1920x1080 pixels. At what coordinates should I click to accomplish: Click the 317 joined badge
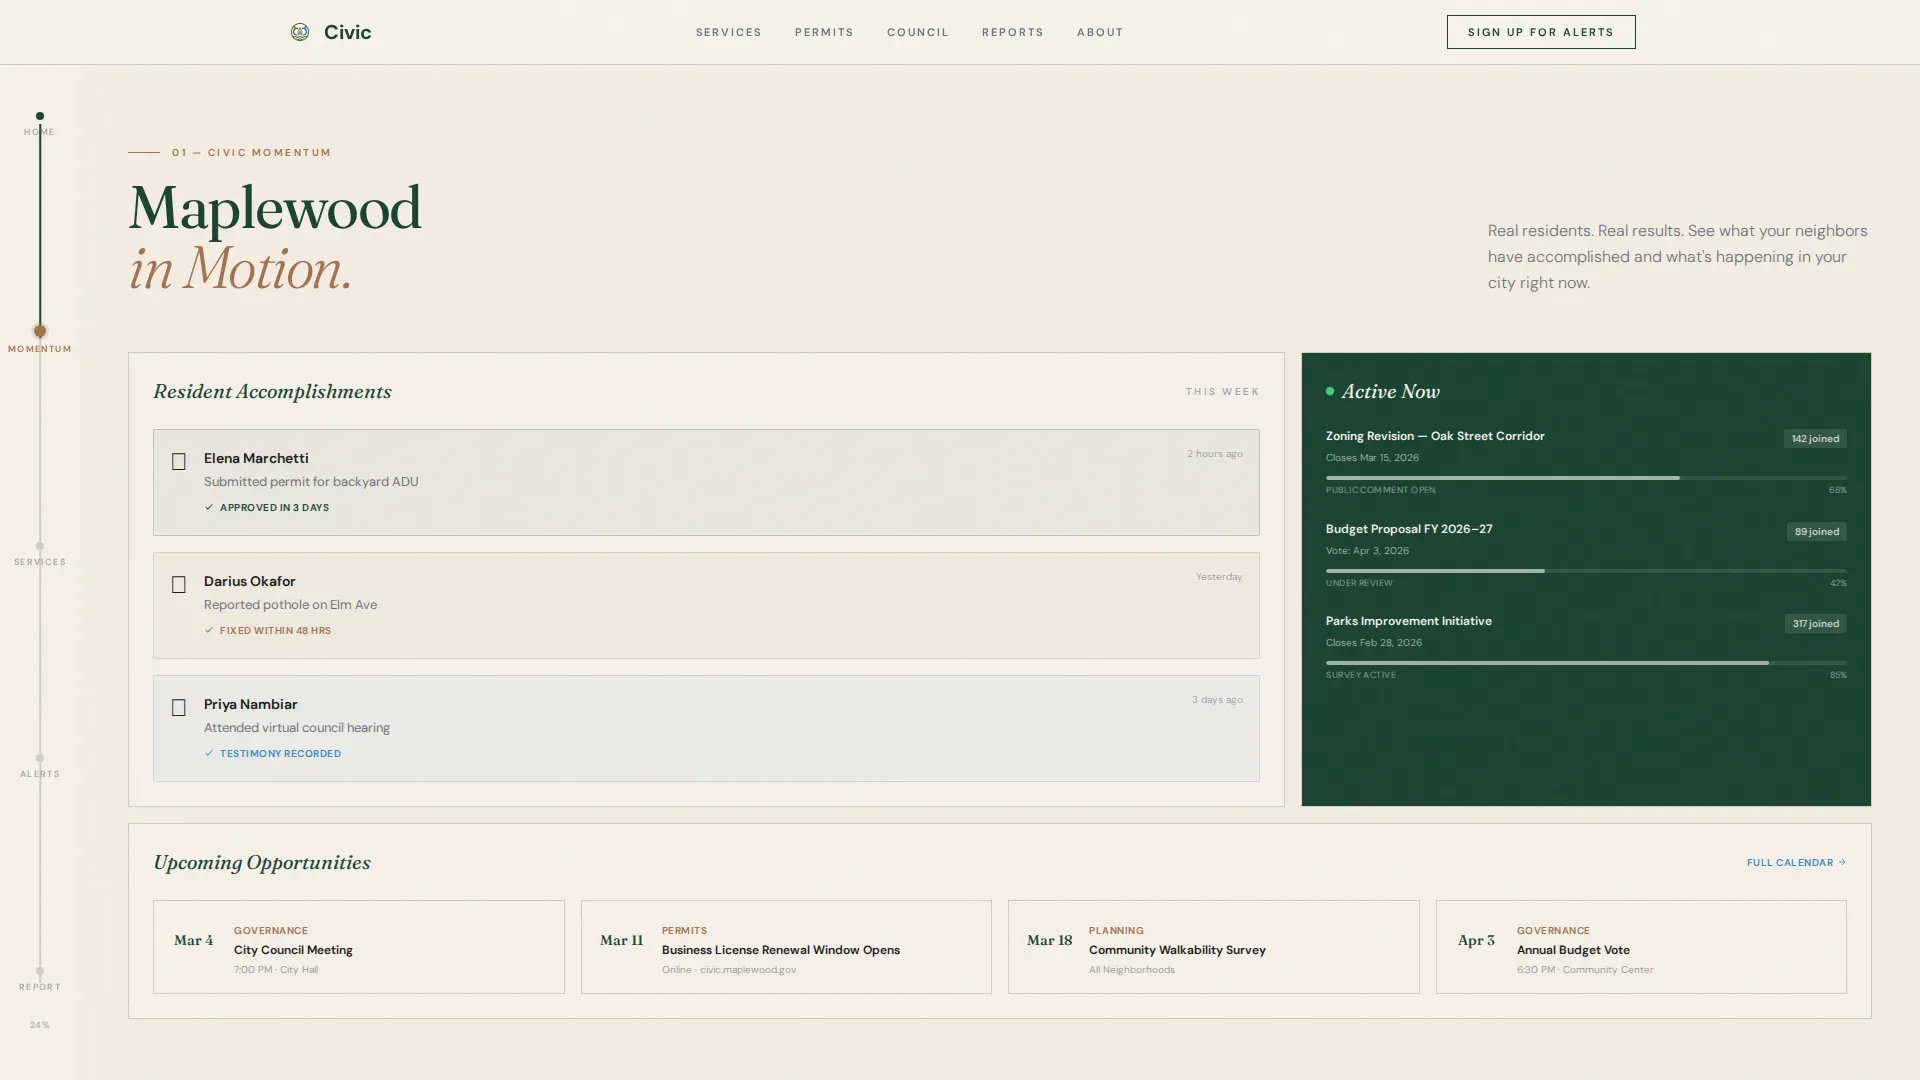[x=1816, y=624]
